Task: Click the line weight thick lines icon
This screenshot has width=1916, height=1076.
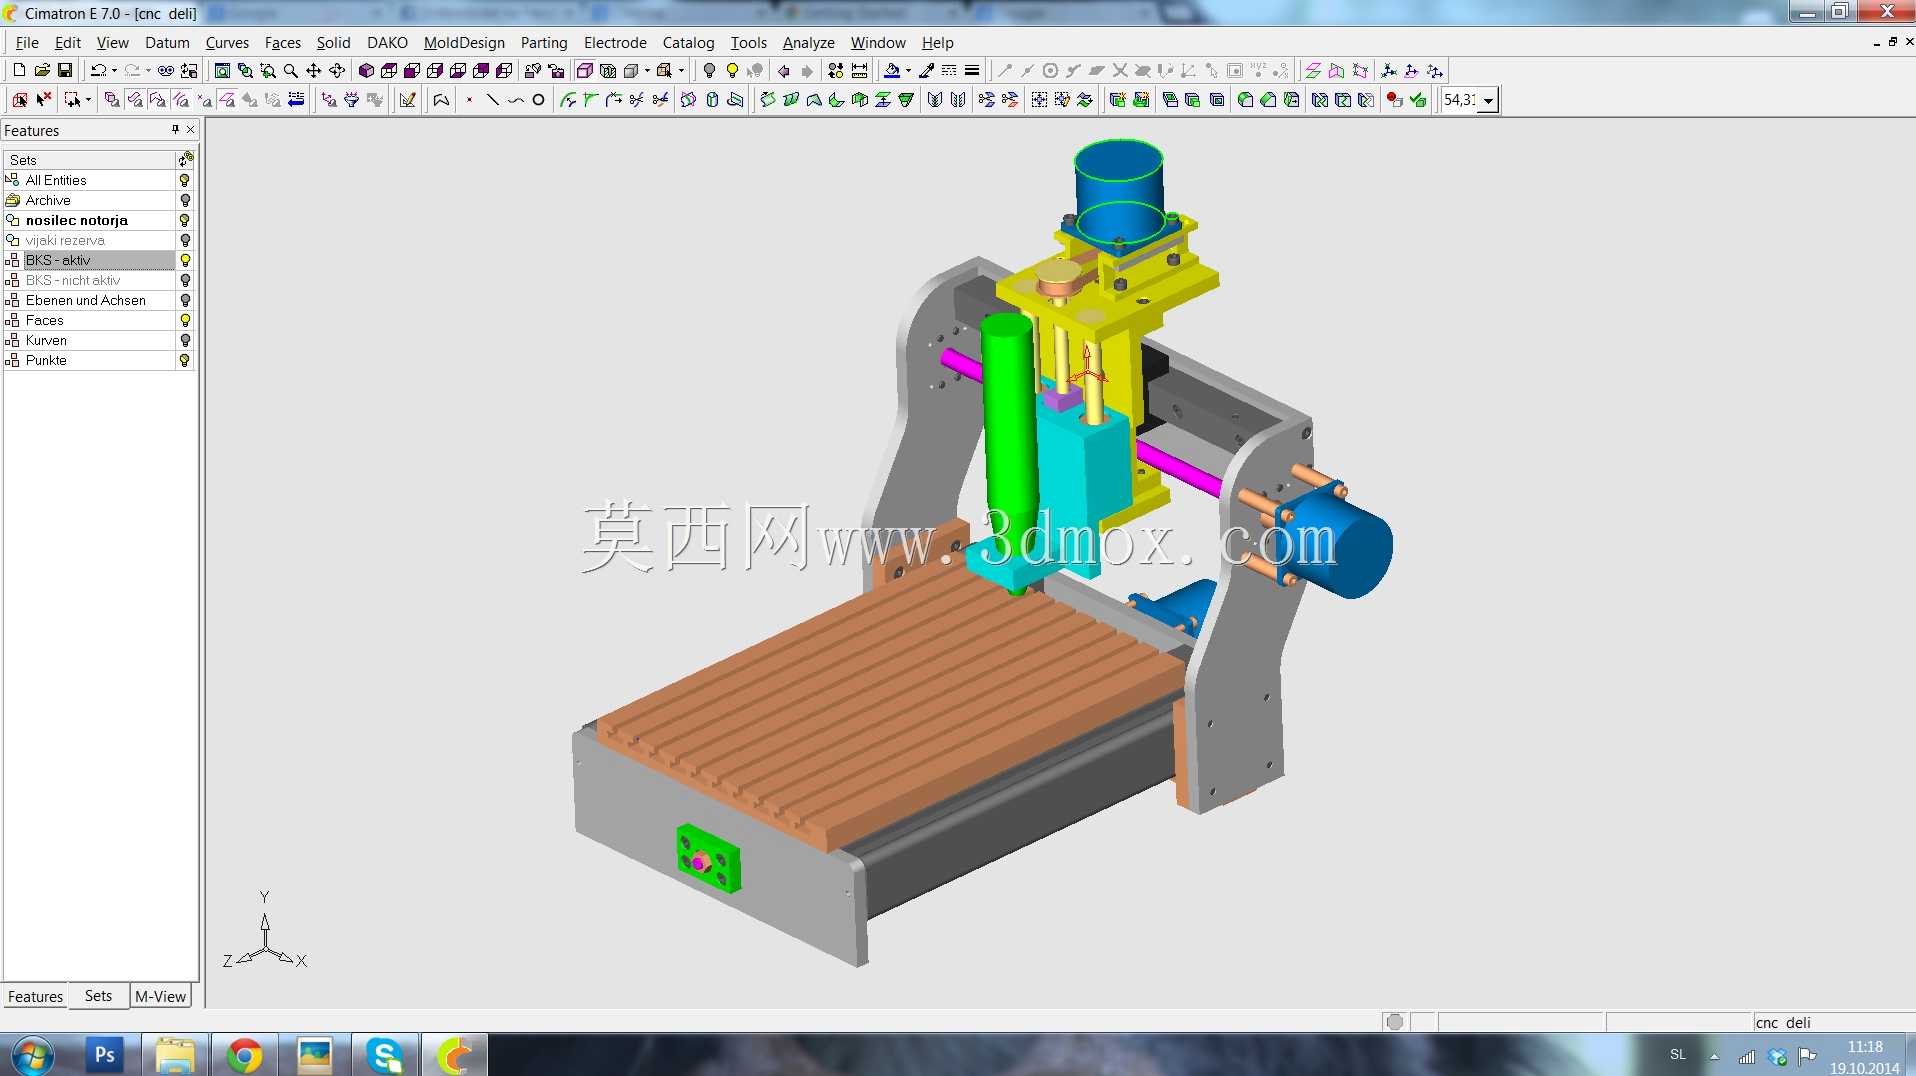Action: [x=972, y=70]
